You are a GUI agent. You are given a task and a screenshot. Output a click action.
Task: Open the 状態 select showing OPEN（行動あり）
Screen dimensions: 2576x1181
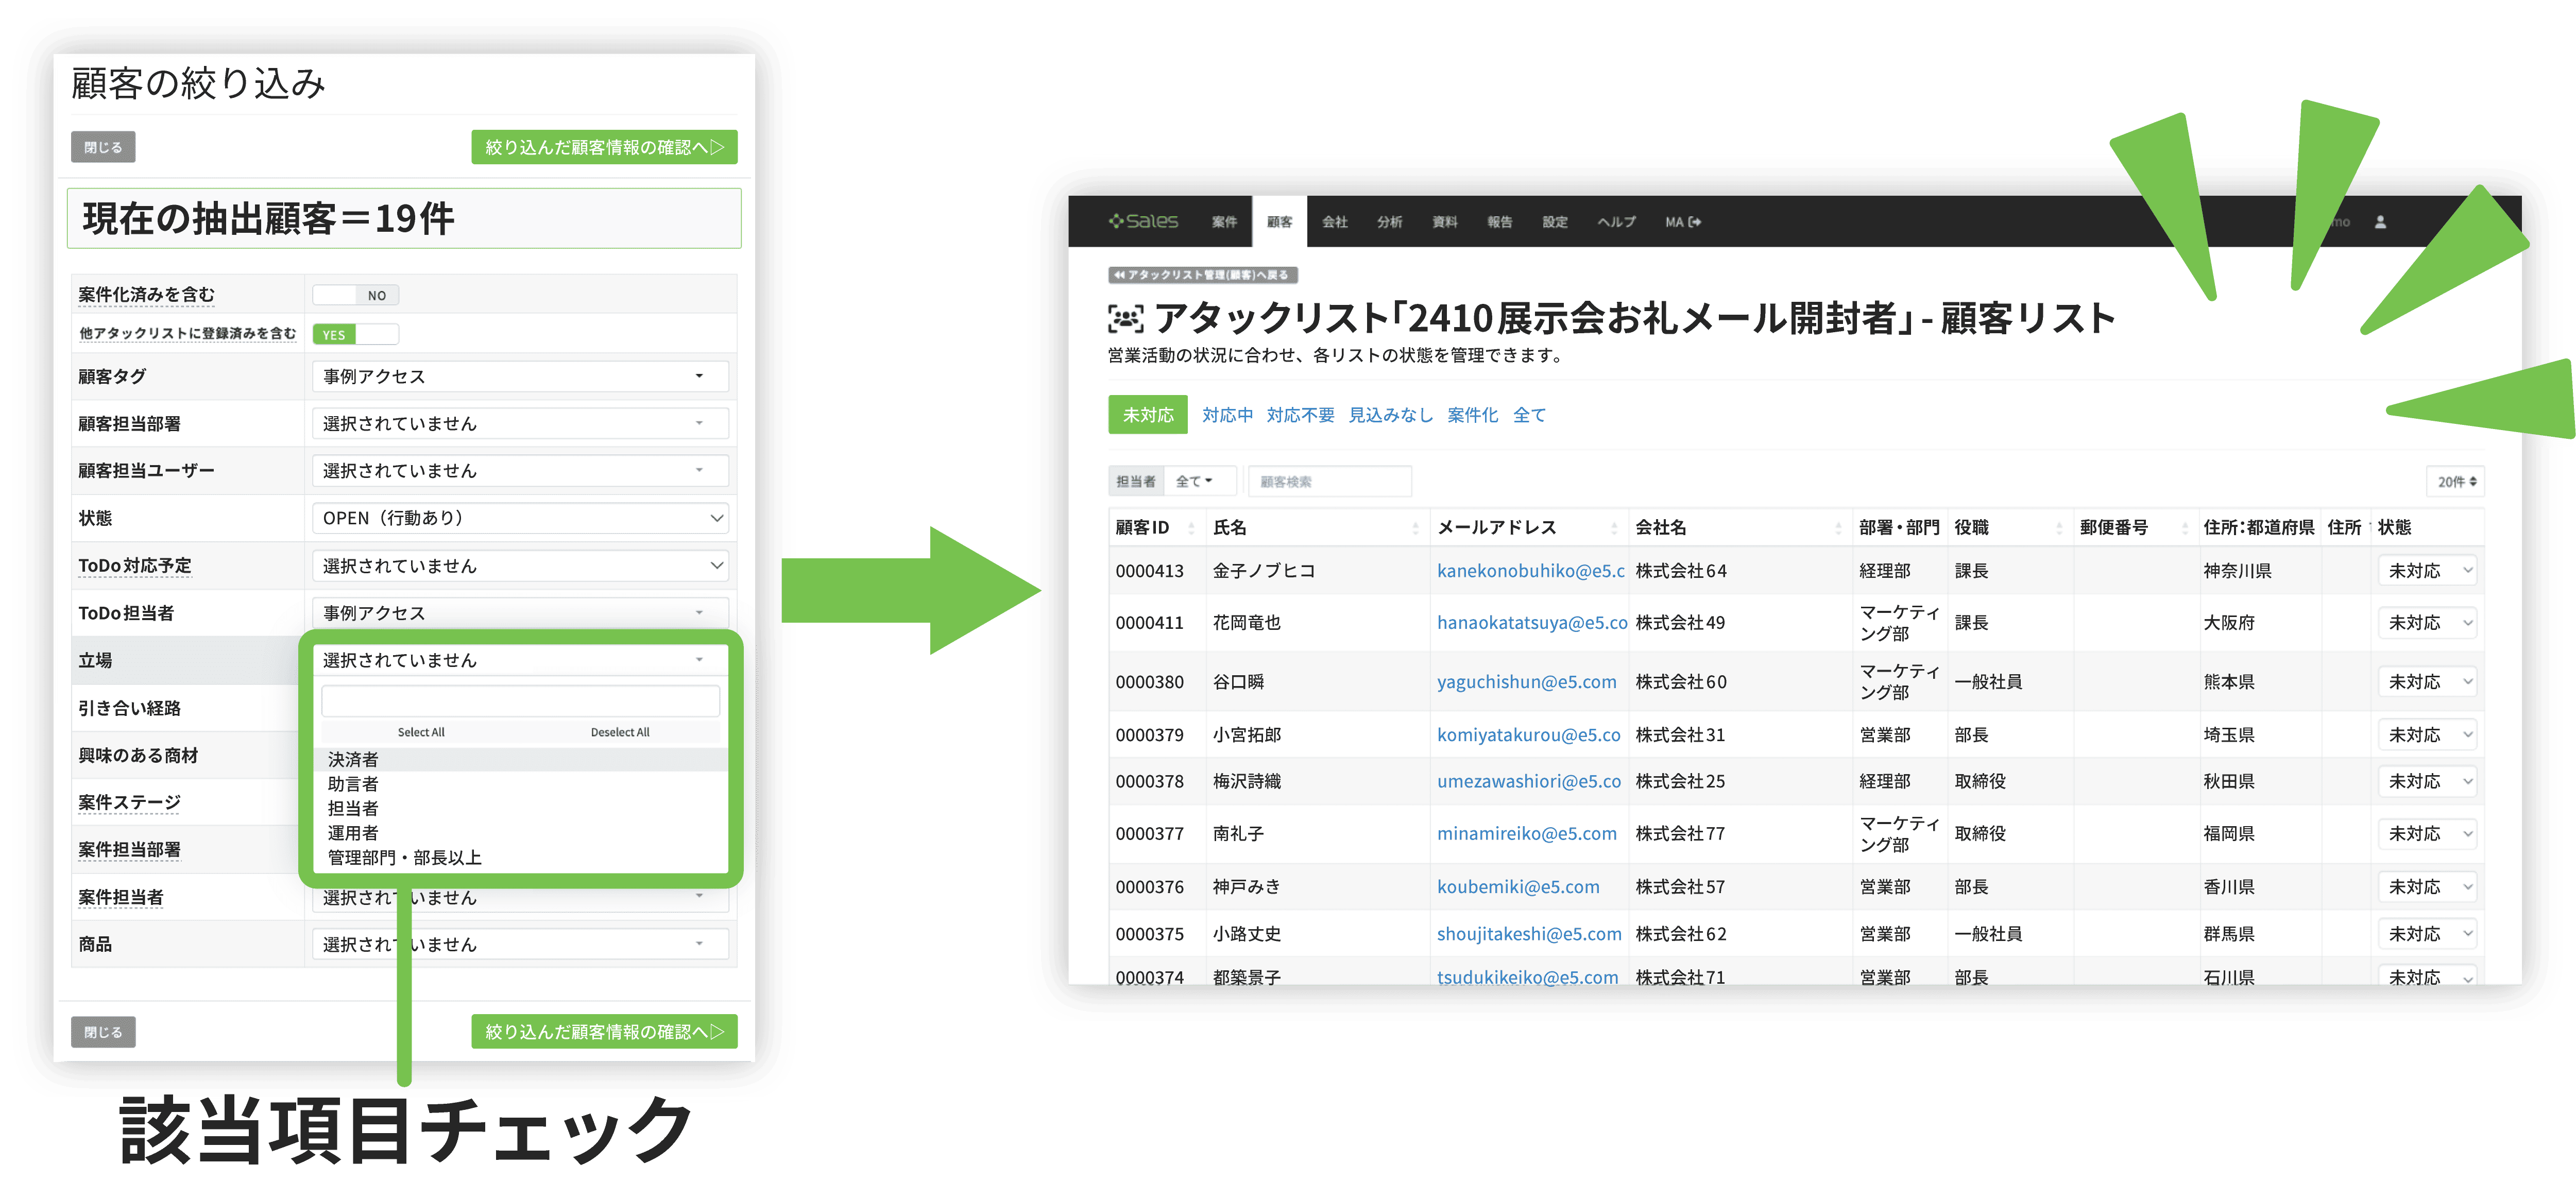point(519,518)
